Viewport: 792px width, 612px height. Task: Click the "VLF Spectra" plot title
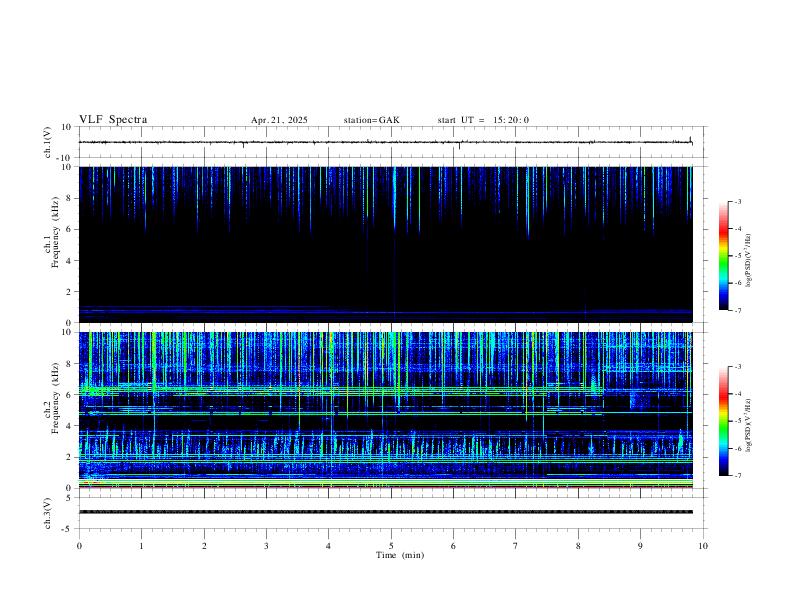click(113, 120)
